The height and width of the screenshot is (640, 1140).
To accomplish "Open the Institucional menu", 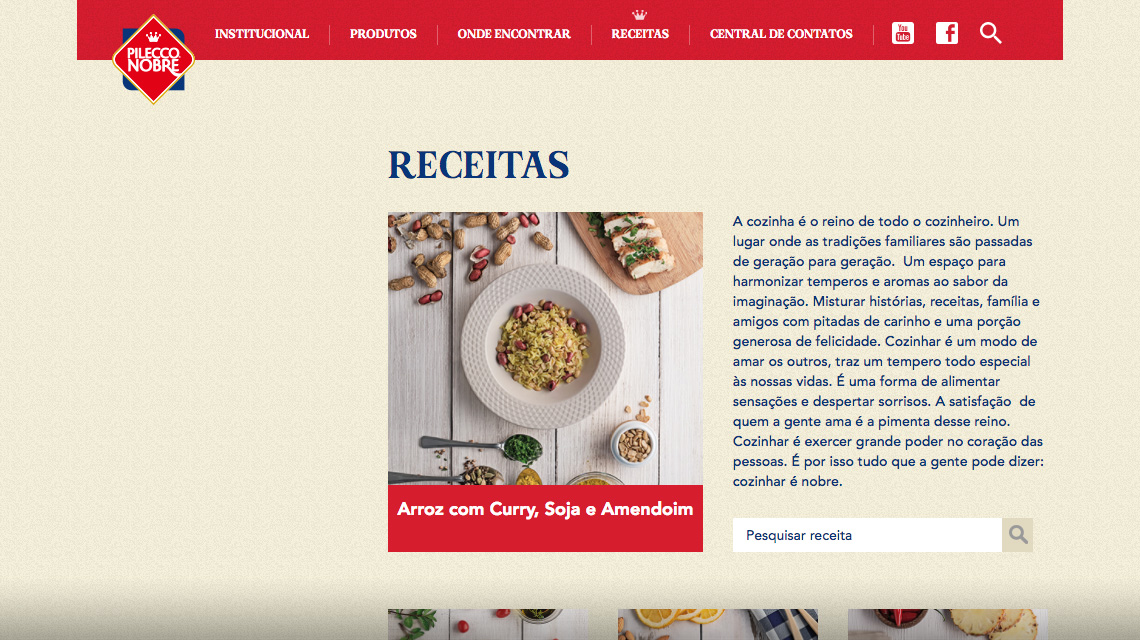I will 262,33.
